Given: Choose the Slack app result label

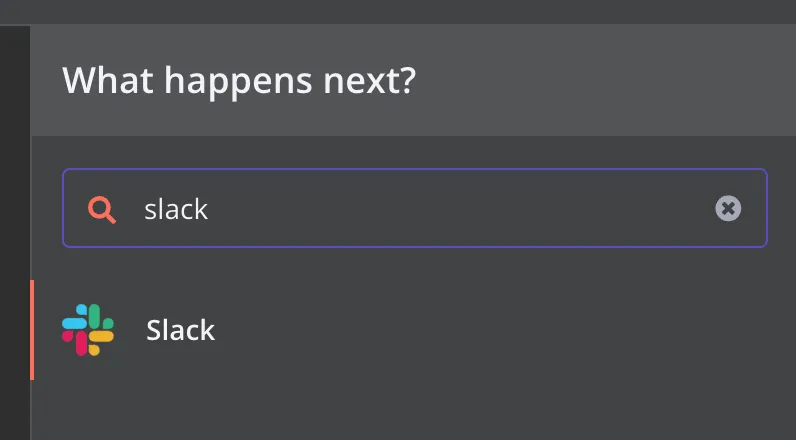Looking at the screenshot, I should [x=180, y=330].
